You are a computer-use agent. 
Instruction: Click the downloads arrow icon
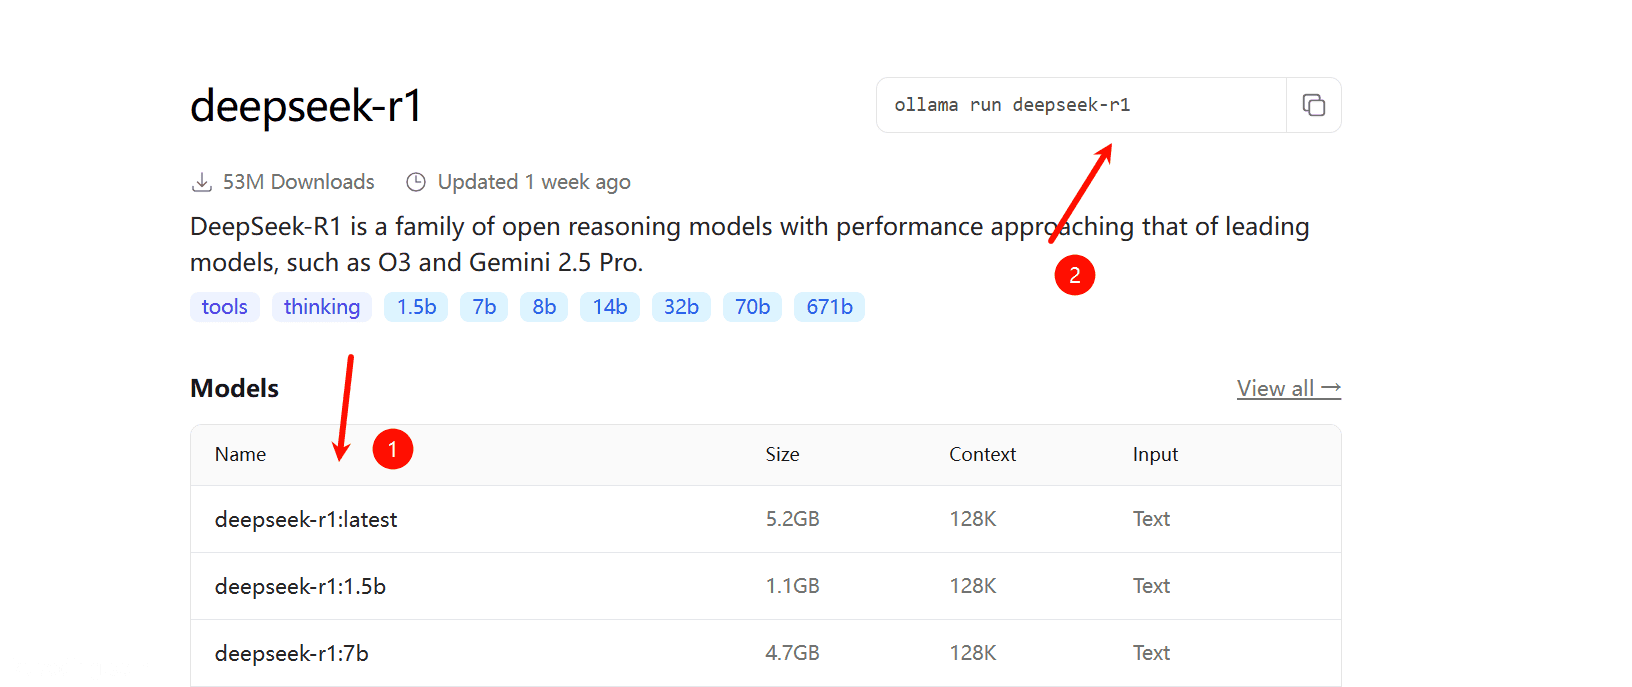[202, 182]
